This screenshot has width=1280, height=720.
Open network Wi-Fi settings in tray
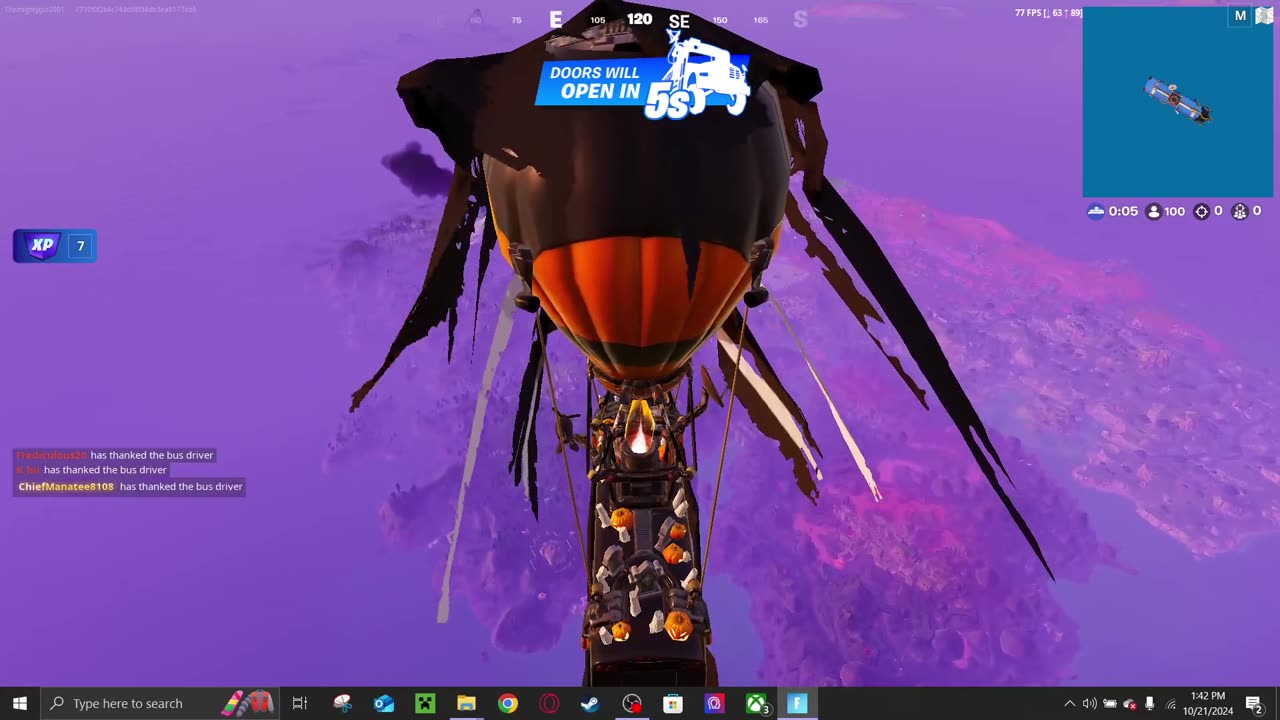pyautogui.click(x=1170, y=703)
